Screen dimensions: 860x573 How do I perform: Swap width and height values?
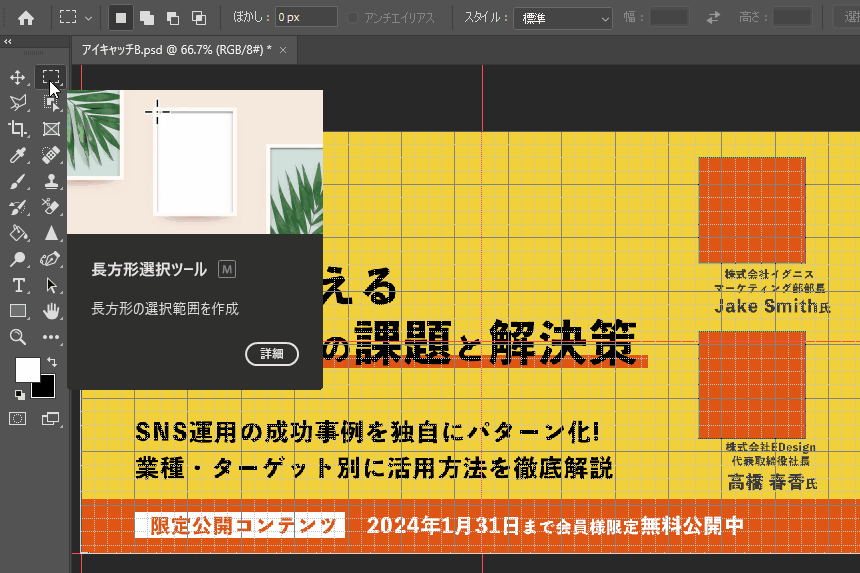(x=713, y=18)
